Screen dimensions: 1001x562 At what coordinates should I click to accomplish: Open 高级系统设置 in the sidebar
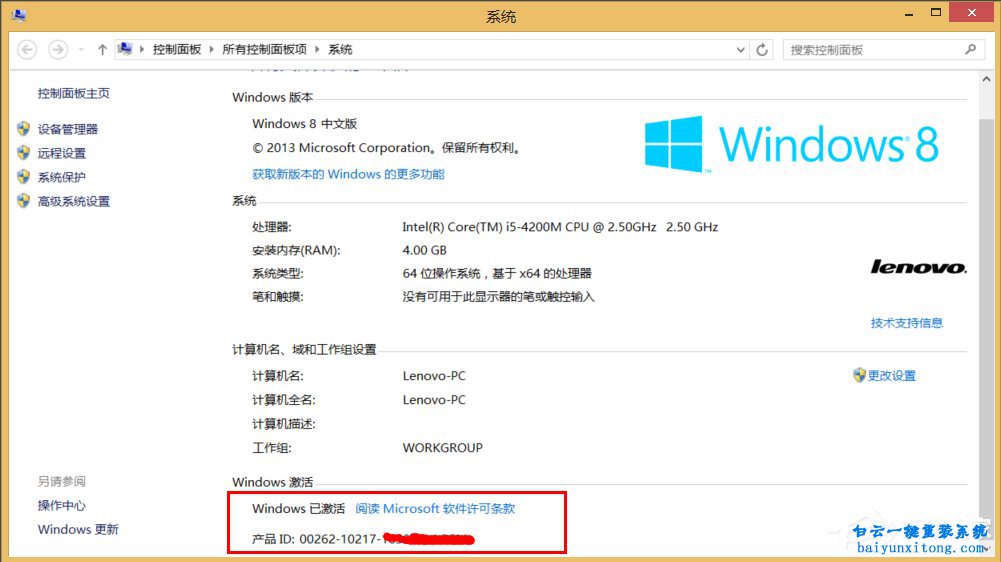pyautogui.click(x=73, y=201)
